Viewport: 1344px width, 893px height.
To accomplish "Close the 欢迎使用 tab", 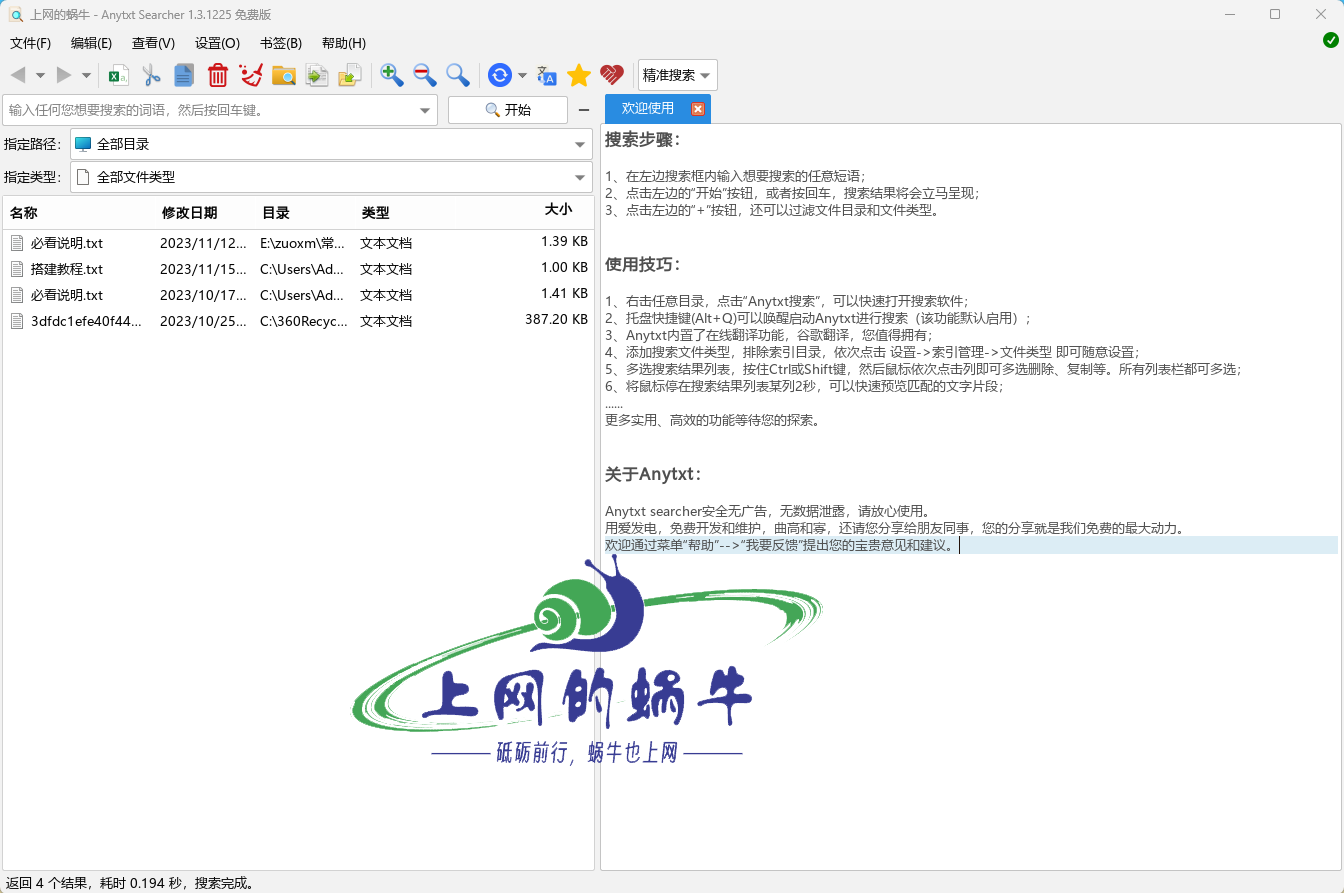I will point(698,109).
